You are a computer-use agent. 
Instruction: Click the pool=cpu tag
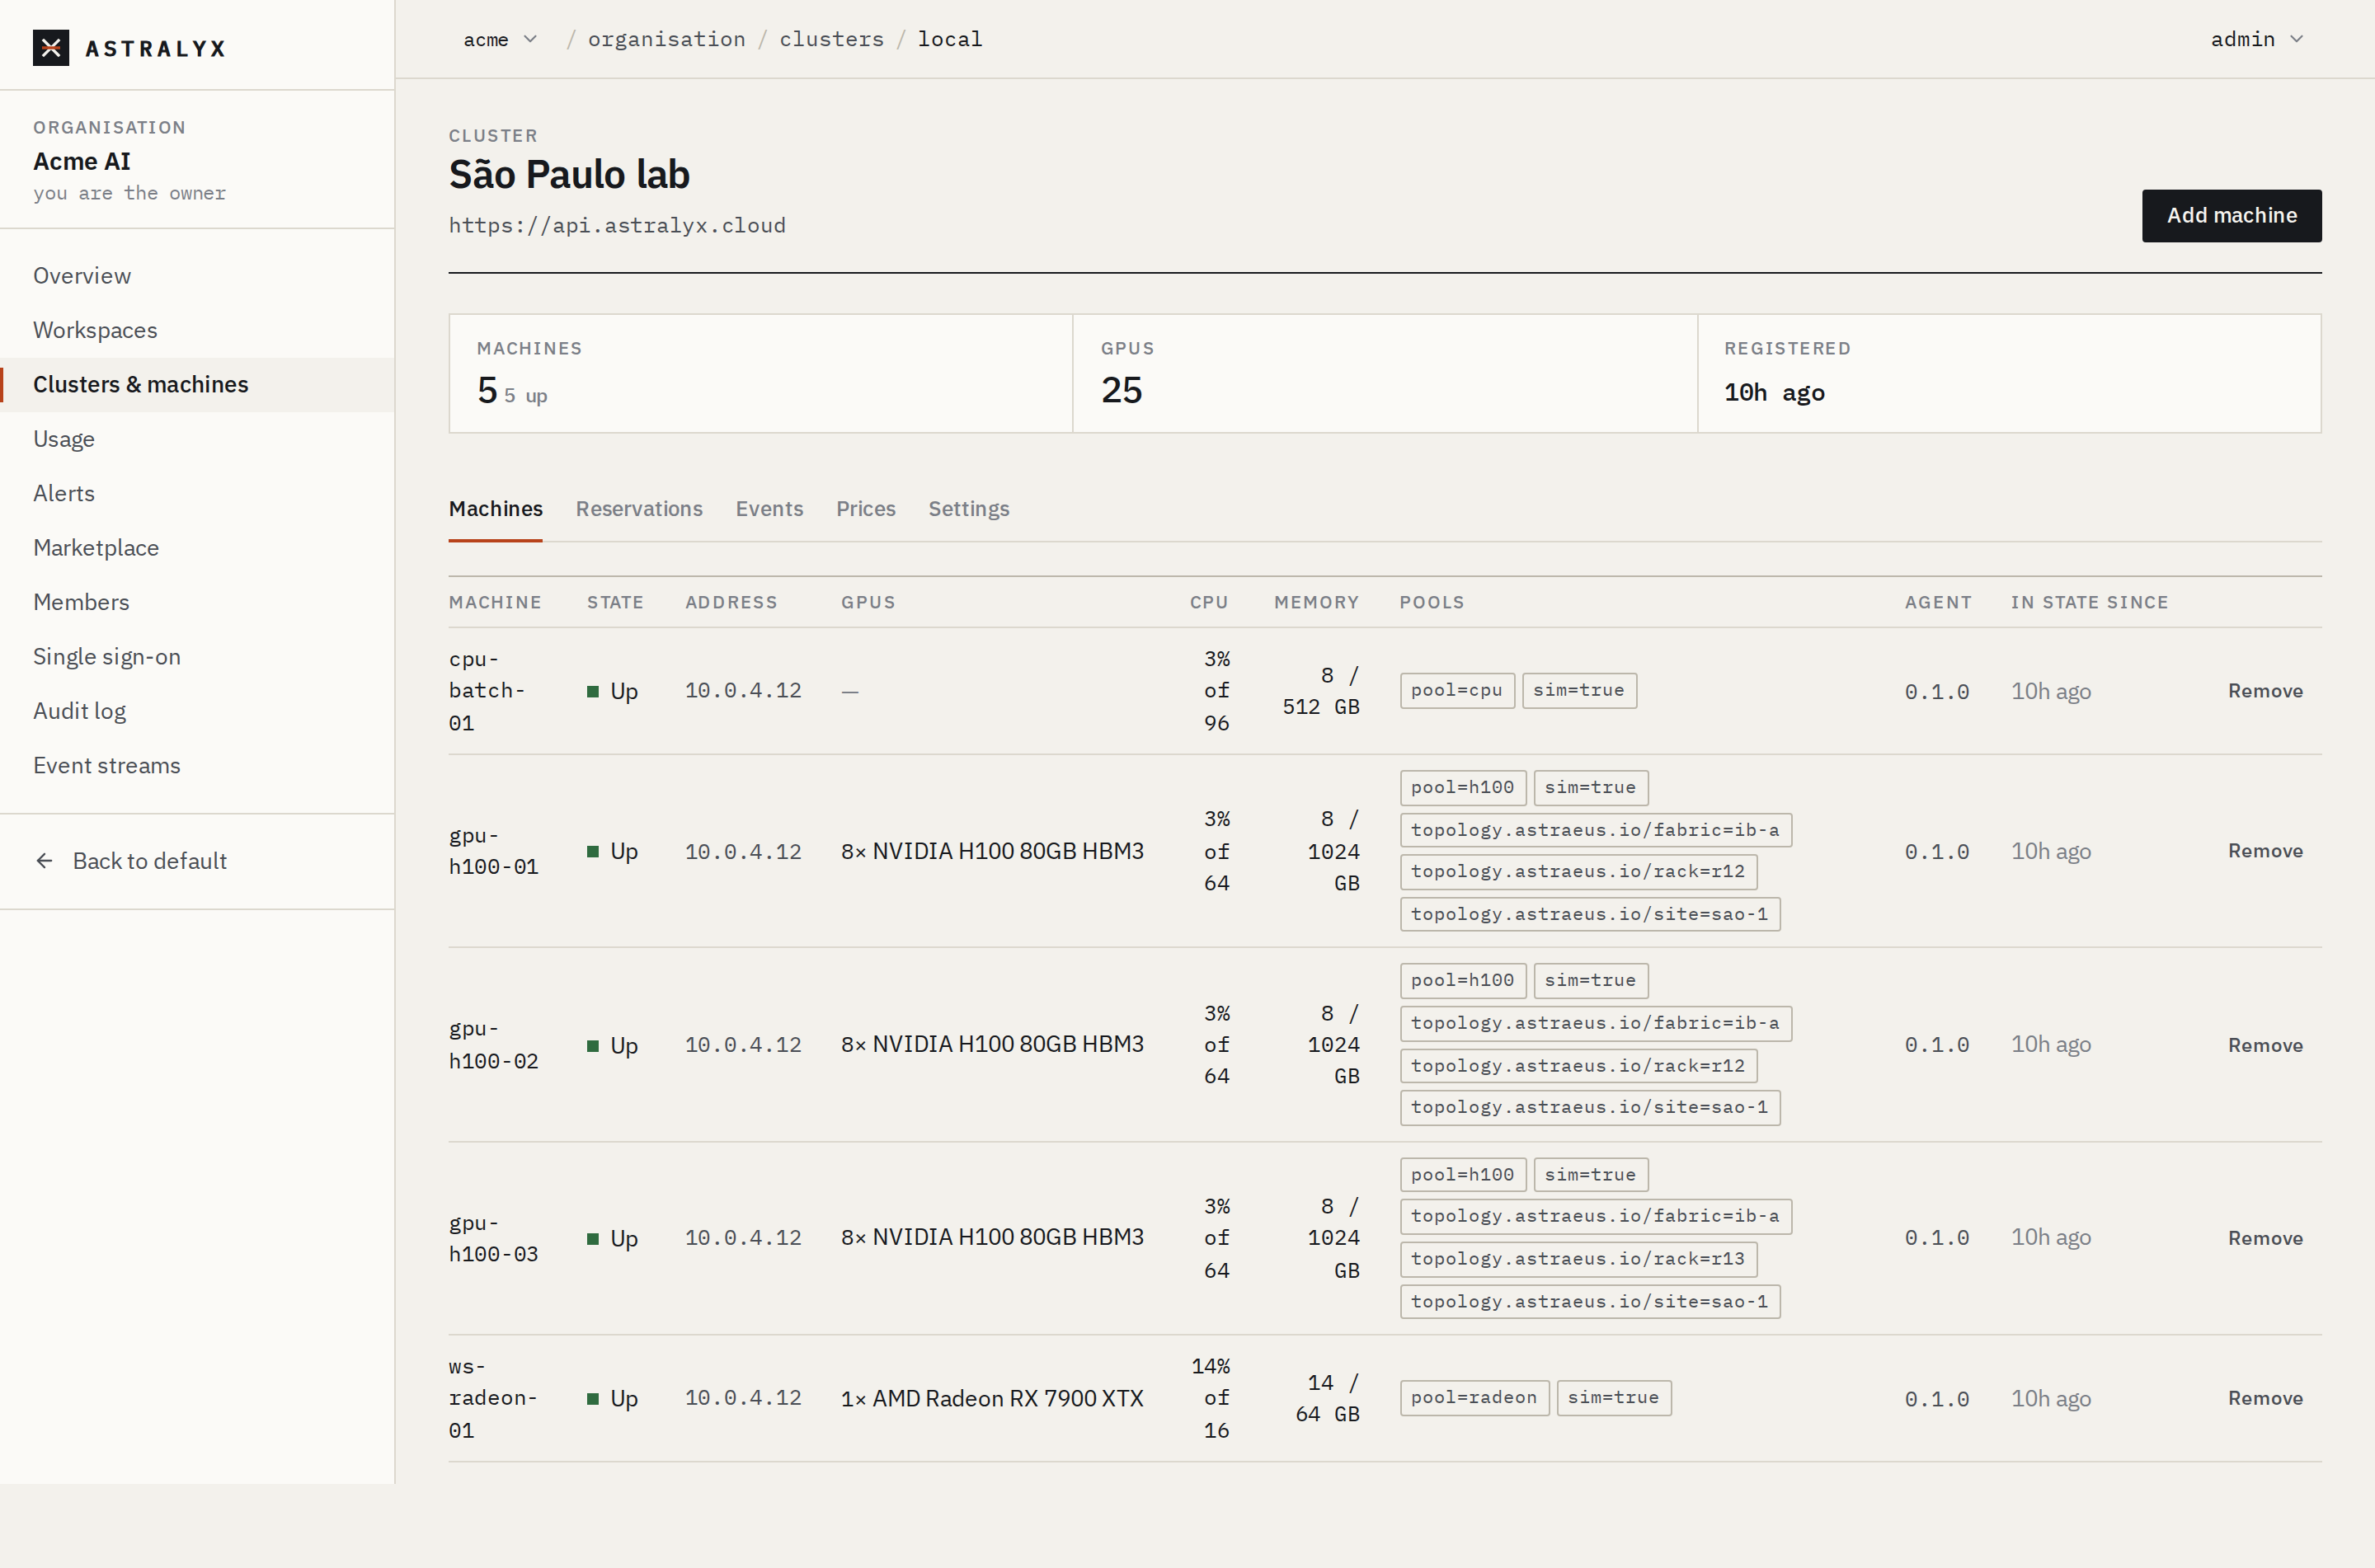pos(1457,690)
